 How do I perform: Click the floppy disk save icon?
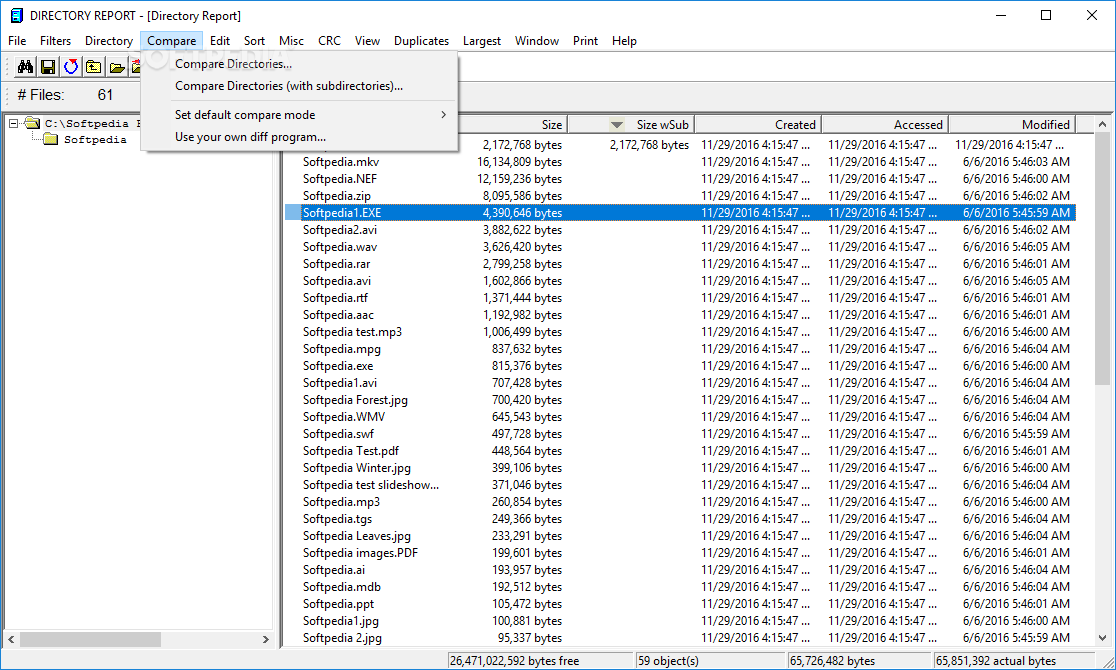point(48,67)
